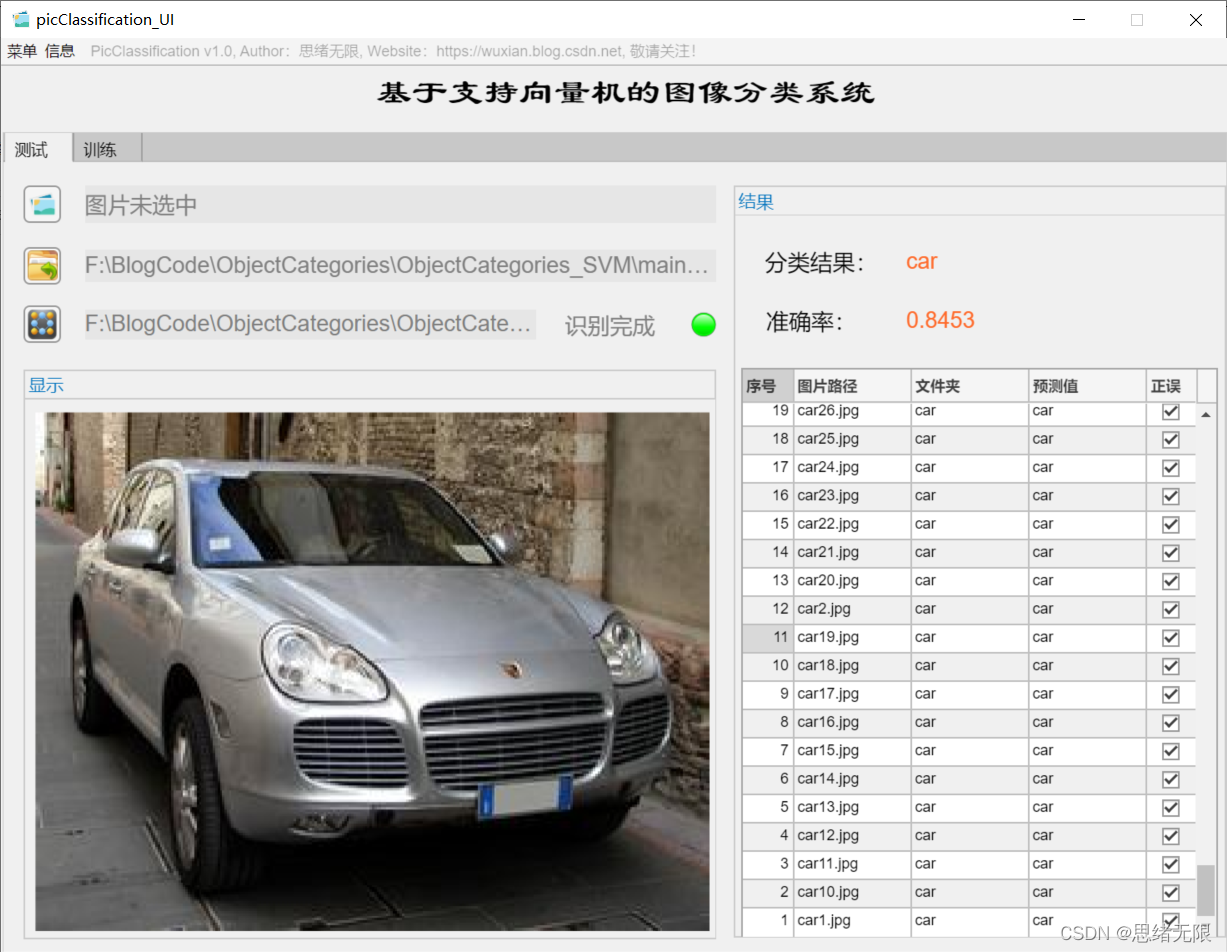Select the car24.jpg file name cell

853,468
